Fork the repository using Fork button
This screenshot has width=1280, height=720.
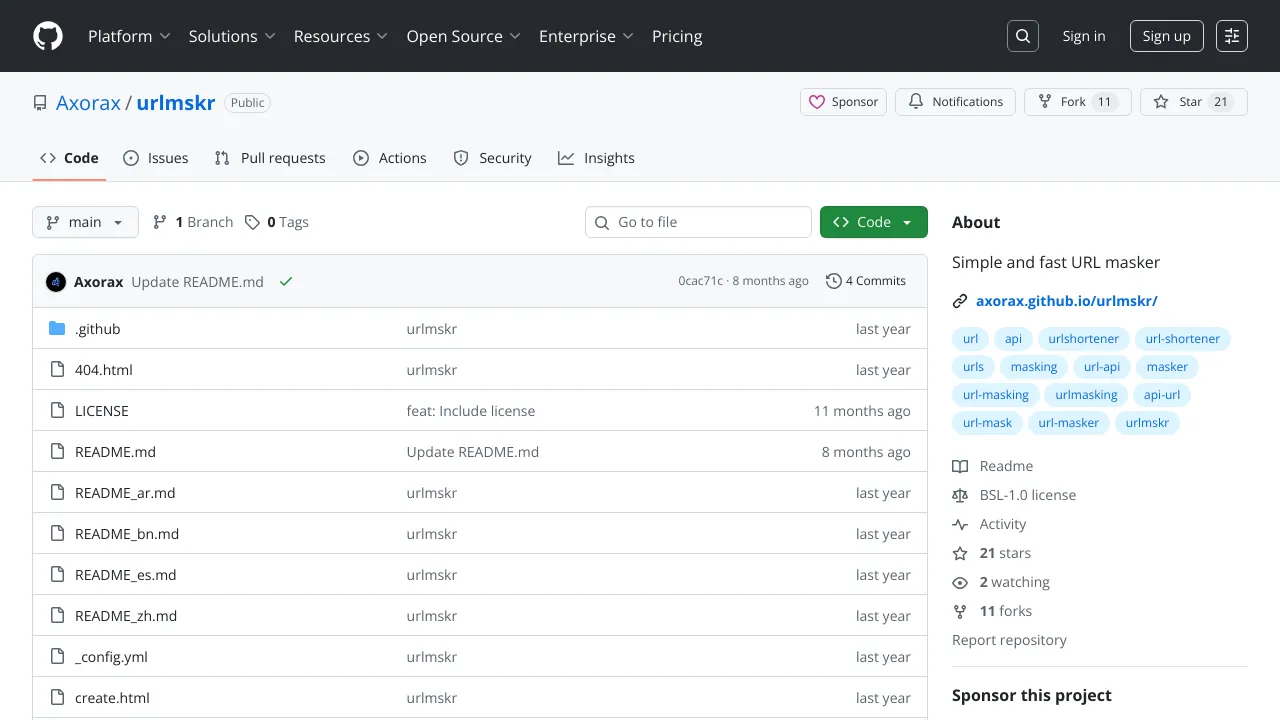tap(1078, 102)
